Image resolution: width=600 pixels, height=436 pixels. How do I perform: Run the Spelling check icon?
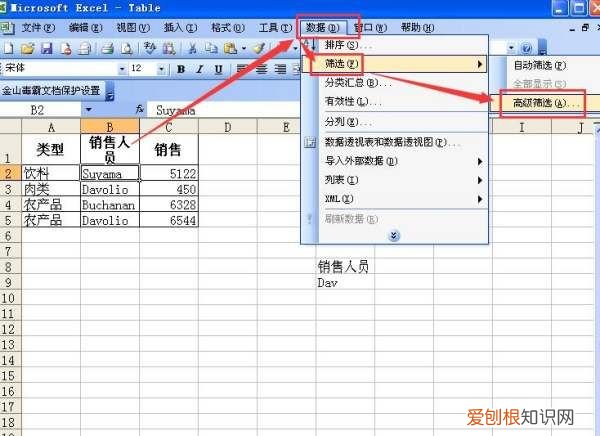(150, 48)
